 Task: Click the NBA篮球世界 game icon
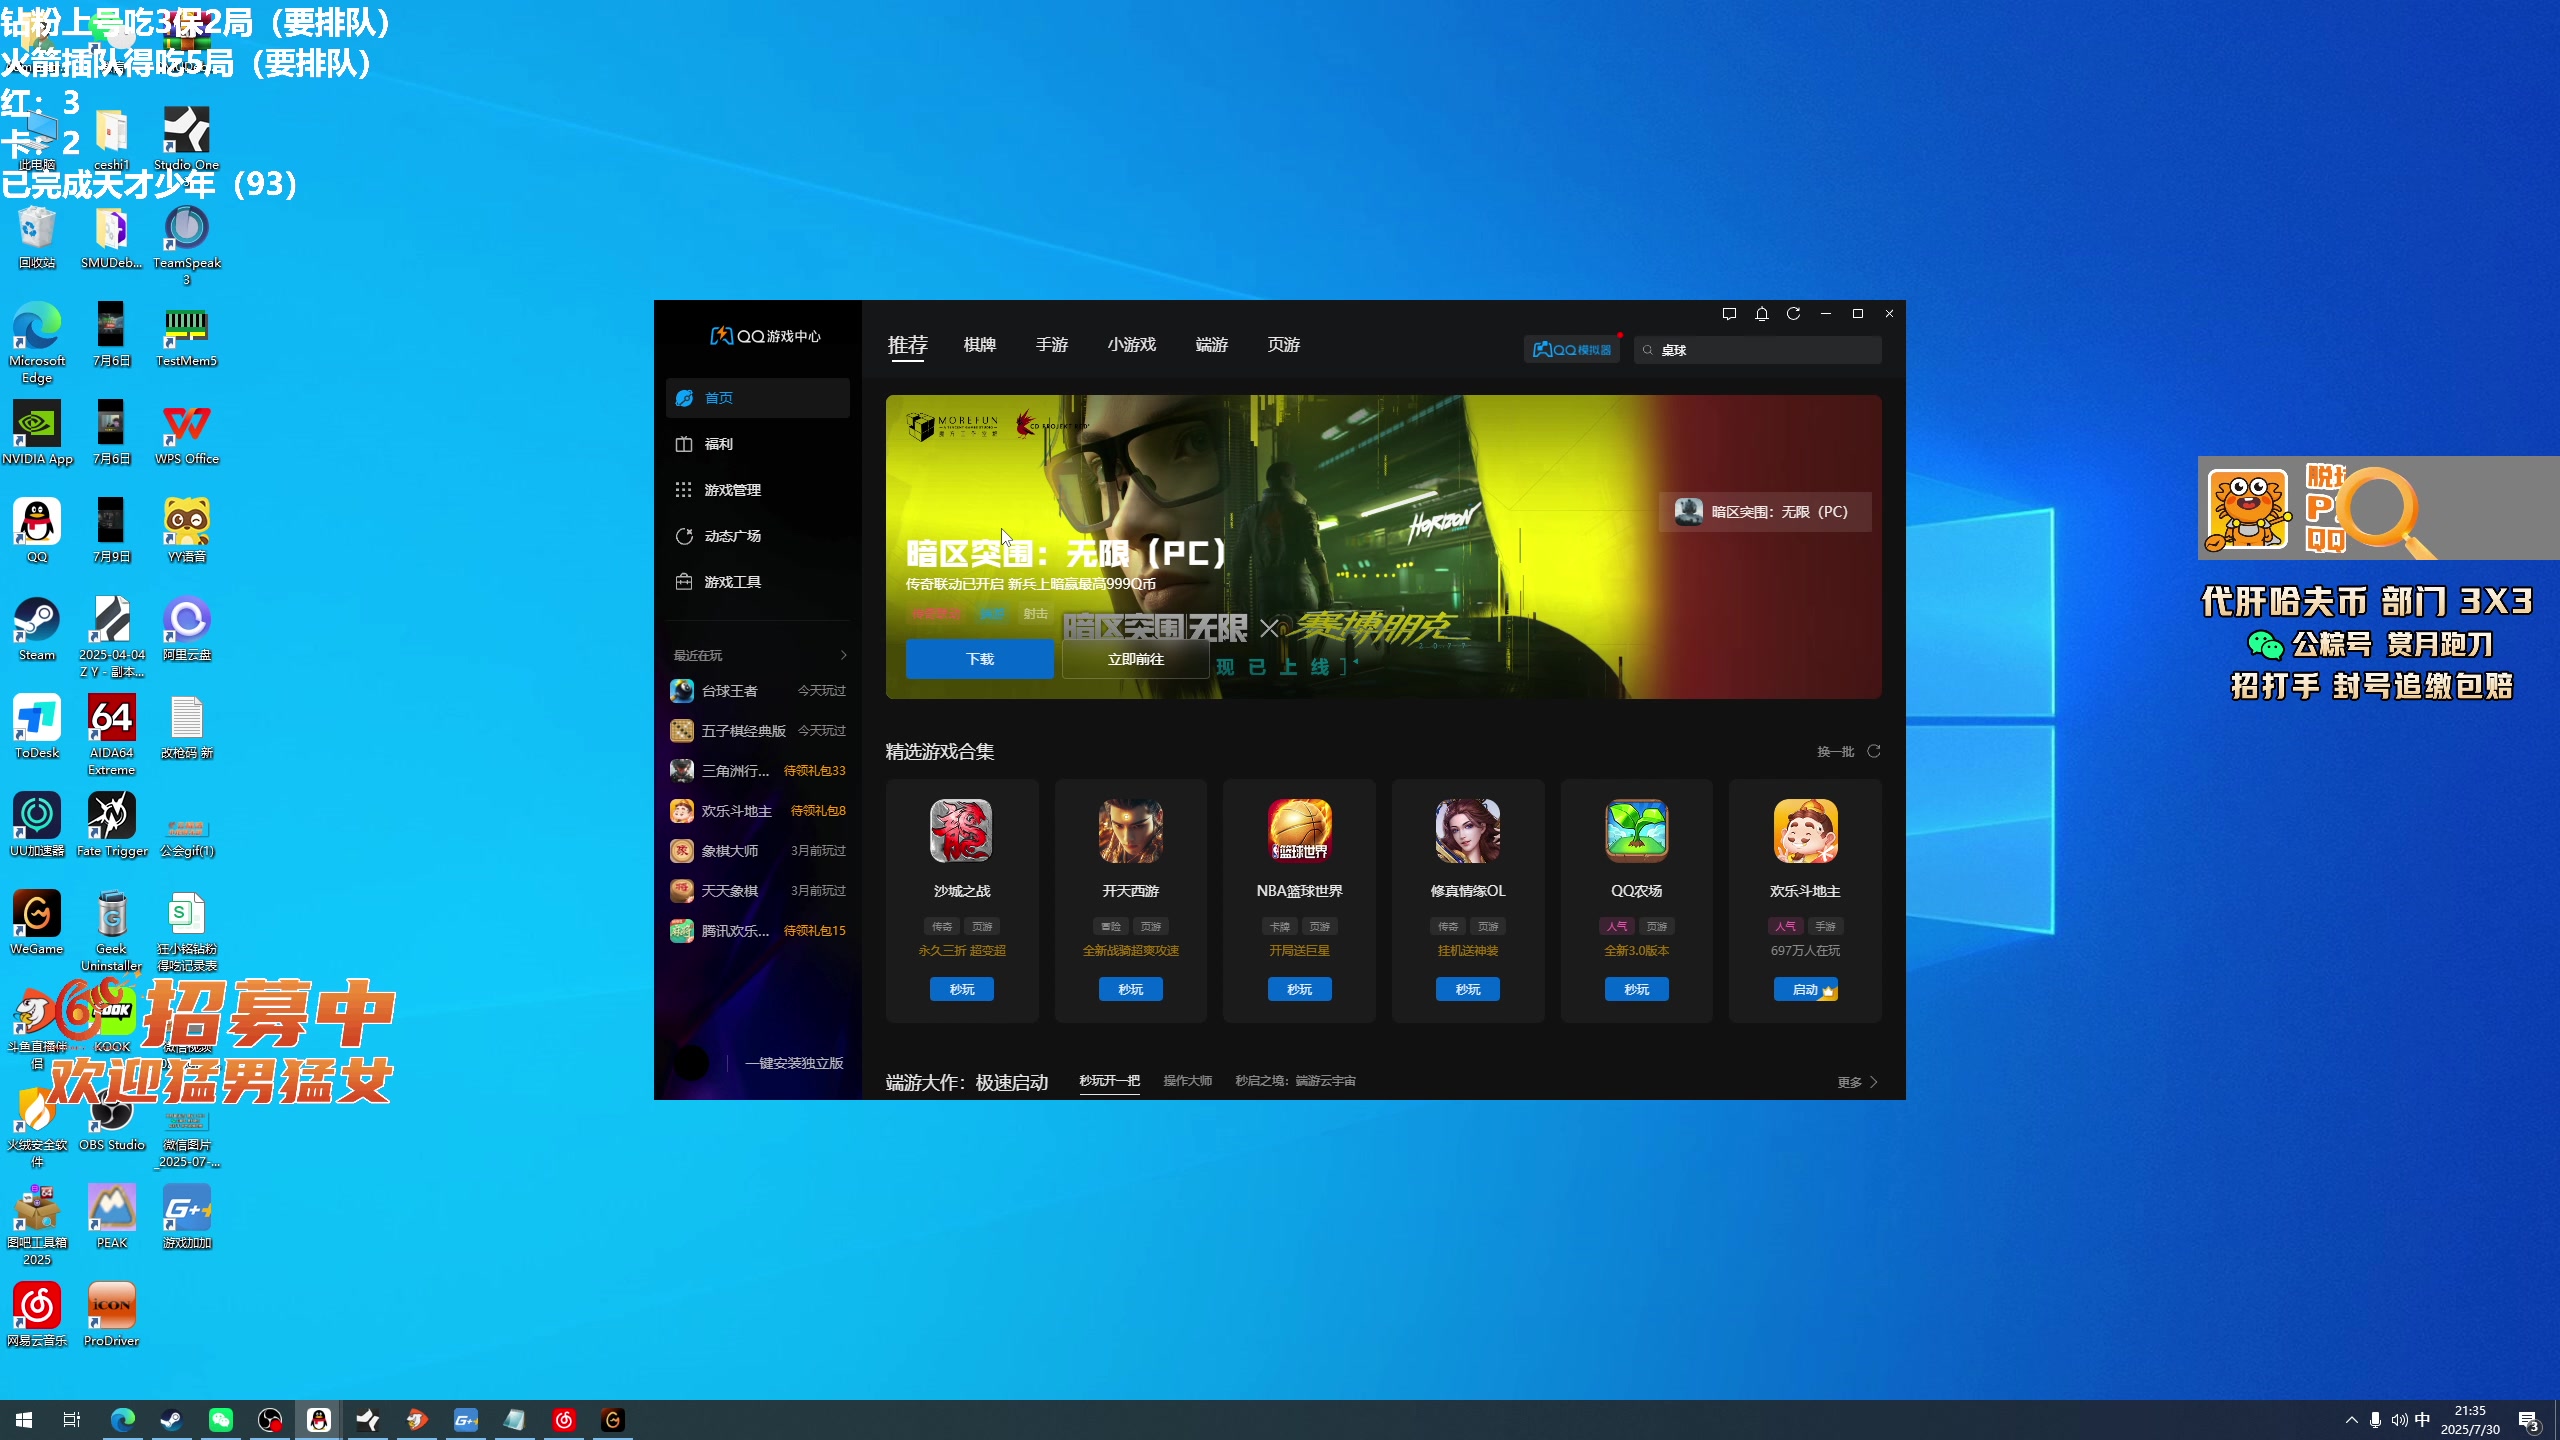[1299, 830]
